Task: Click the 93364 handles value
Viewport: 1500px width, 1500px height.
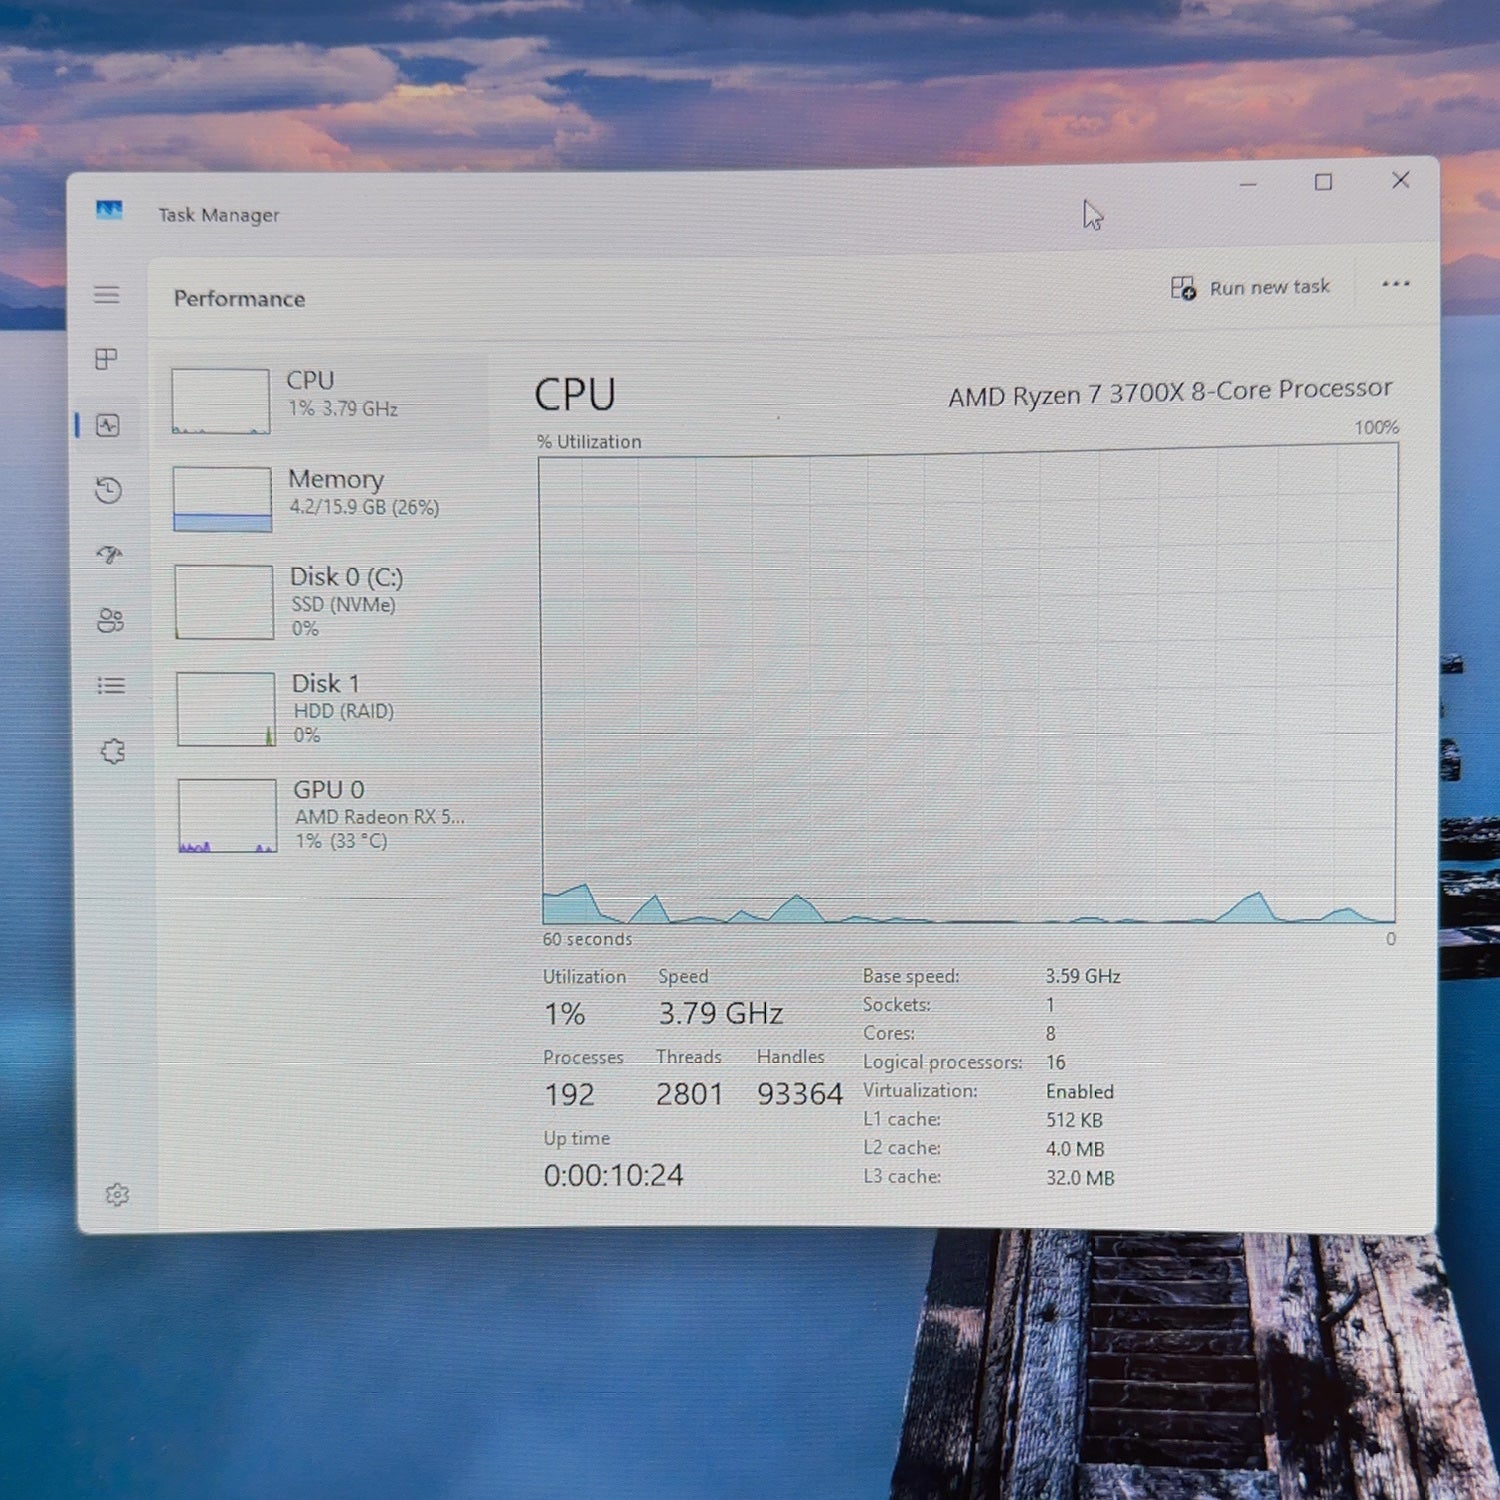Action: (x=800, y=1094)
